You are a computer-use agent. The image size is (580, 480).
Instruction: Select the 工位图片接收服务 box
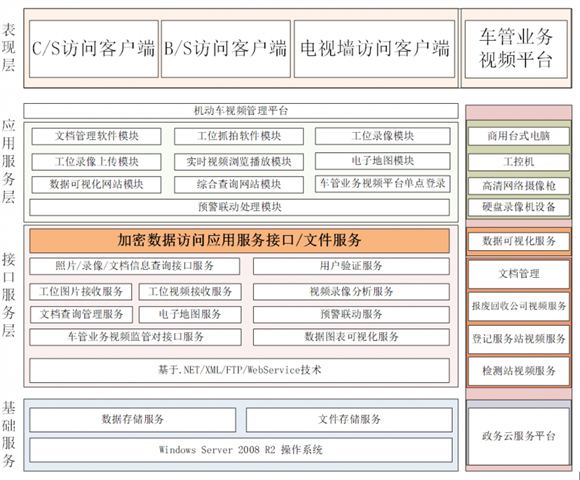click(81, 291)
